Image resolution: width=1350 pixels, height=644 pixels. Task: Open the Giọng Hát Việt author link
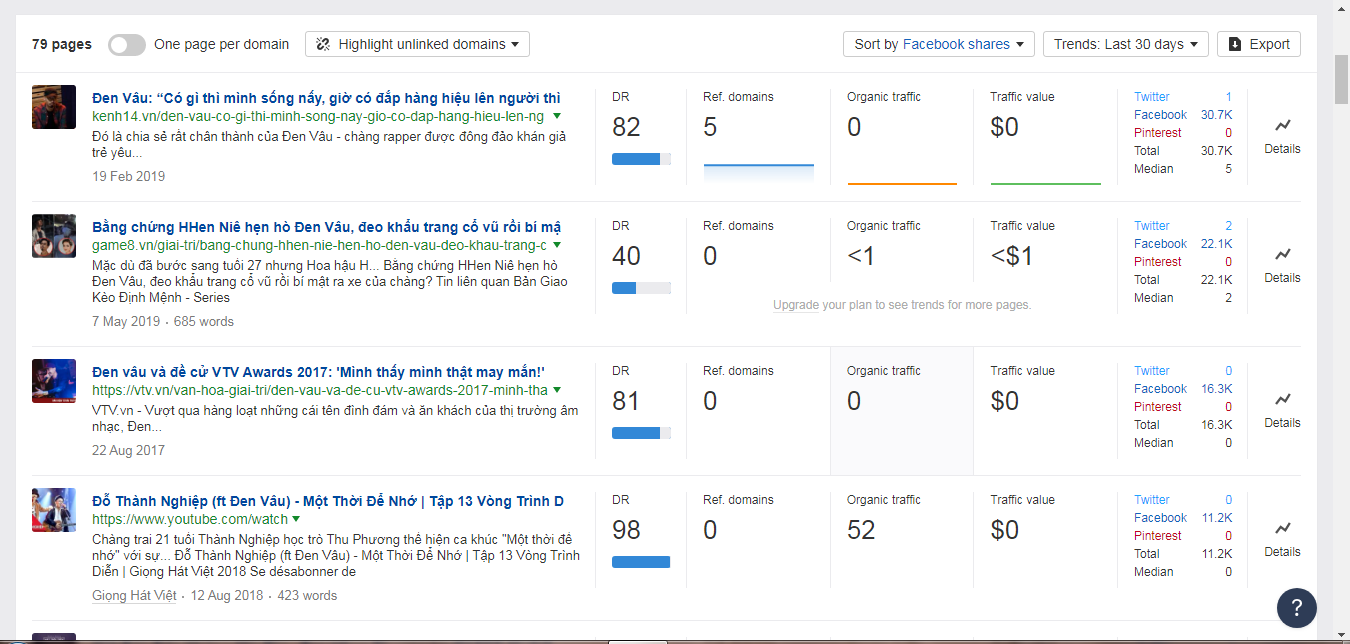(134, 595)
